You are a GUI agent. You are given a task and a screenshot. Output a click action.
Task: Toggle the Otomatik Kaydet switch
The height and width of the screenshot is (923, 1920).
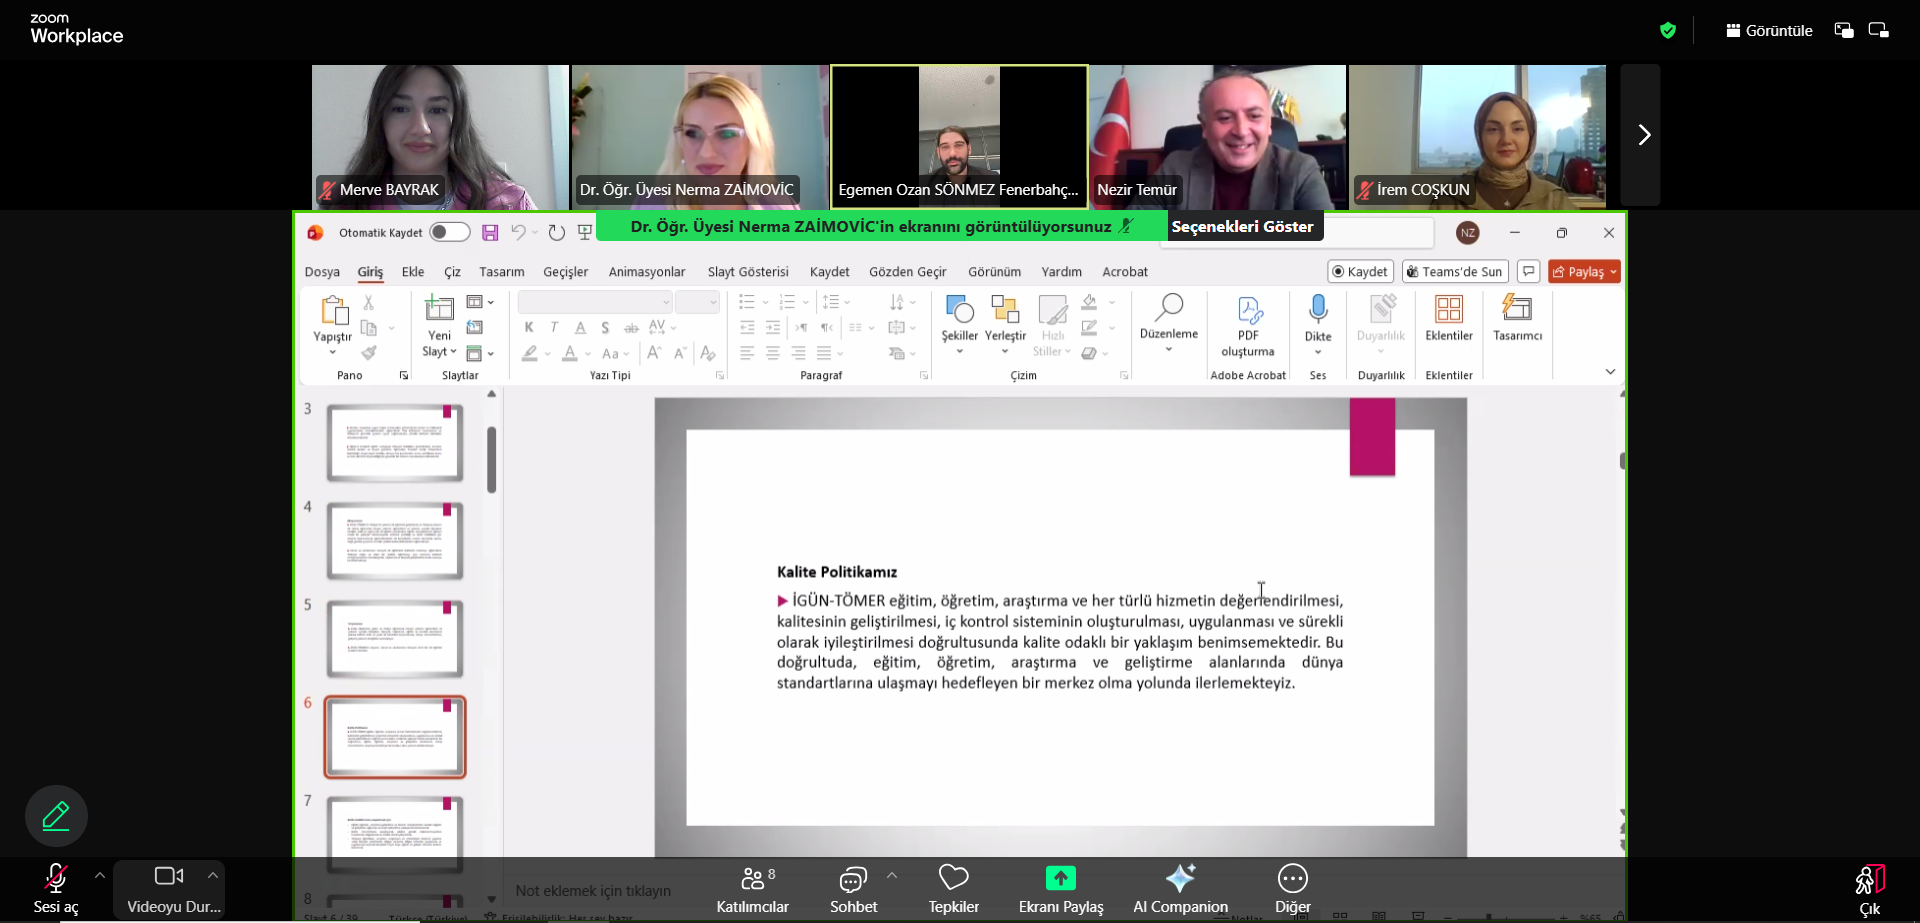point(449,232)
